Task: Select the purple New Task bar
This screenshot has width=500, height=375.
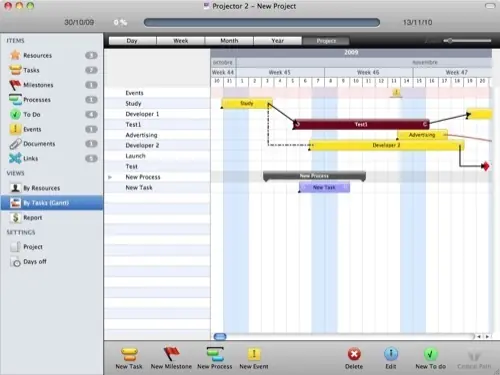Action: pyautogui.click(x=324, y=188)
